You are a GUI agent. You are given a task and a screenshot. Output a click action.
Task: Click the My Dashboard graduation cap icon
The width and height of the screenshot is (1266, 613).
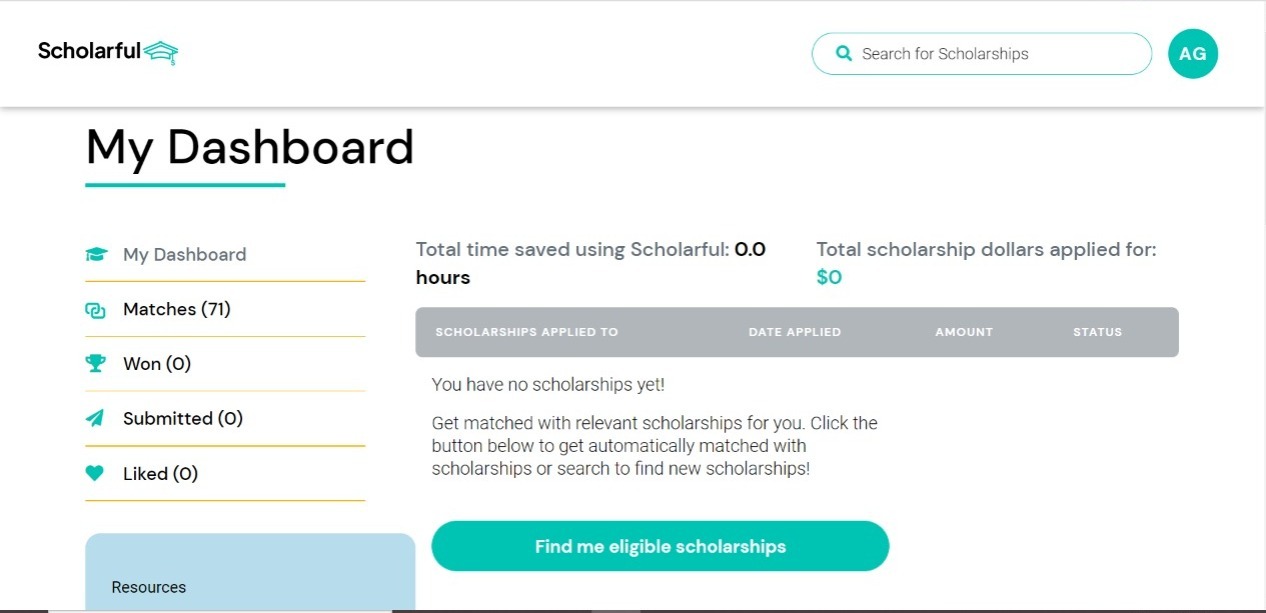(x=96, y=255)
